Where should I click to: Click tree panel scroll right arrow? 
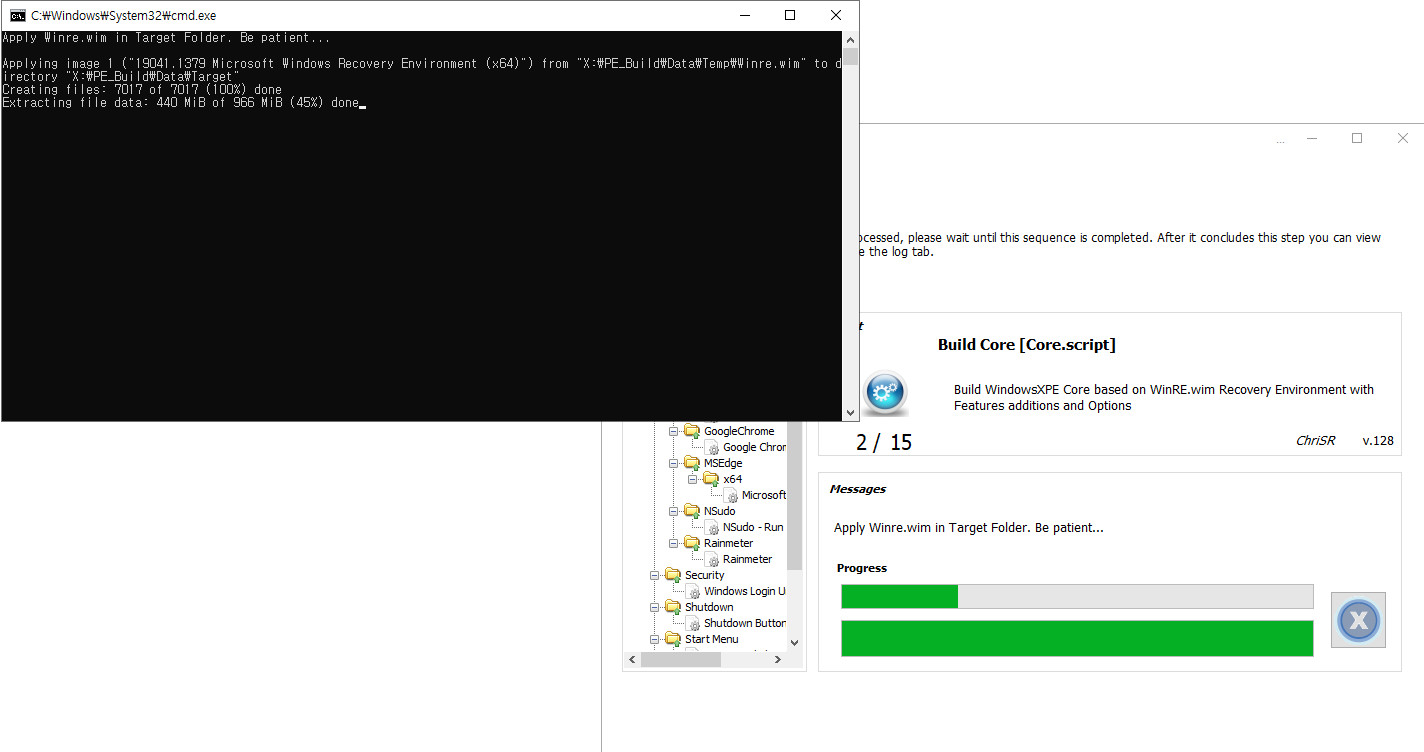[779, 660]
